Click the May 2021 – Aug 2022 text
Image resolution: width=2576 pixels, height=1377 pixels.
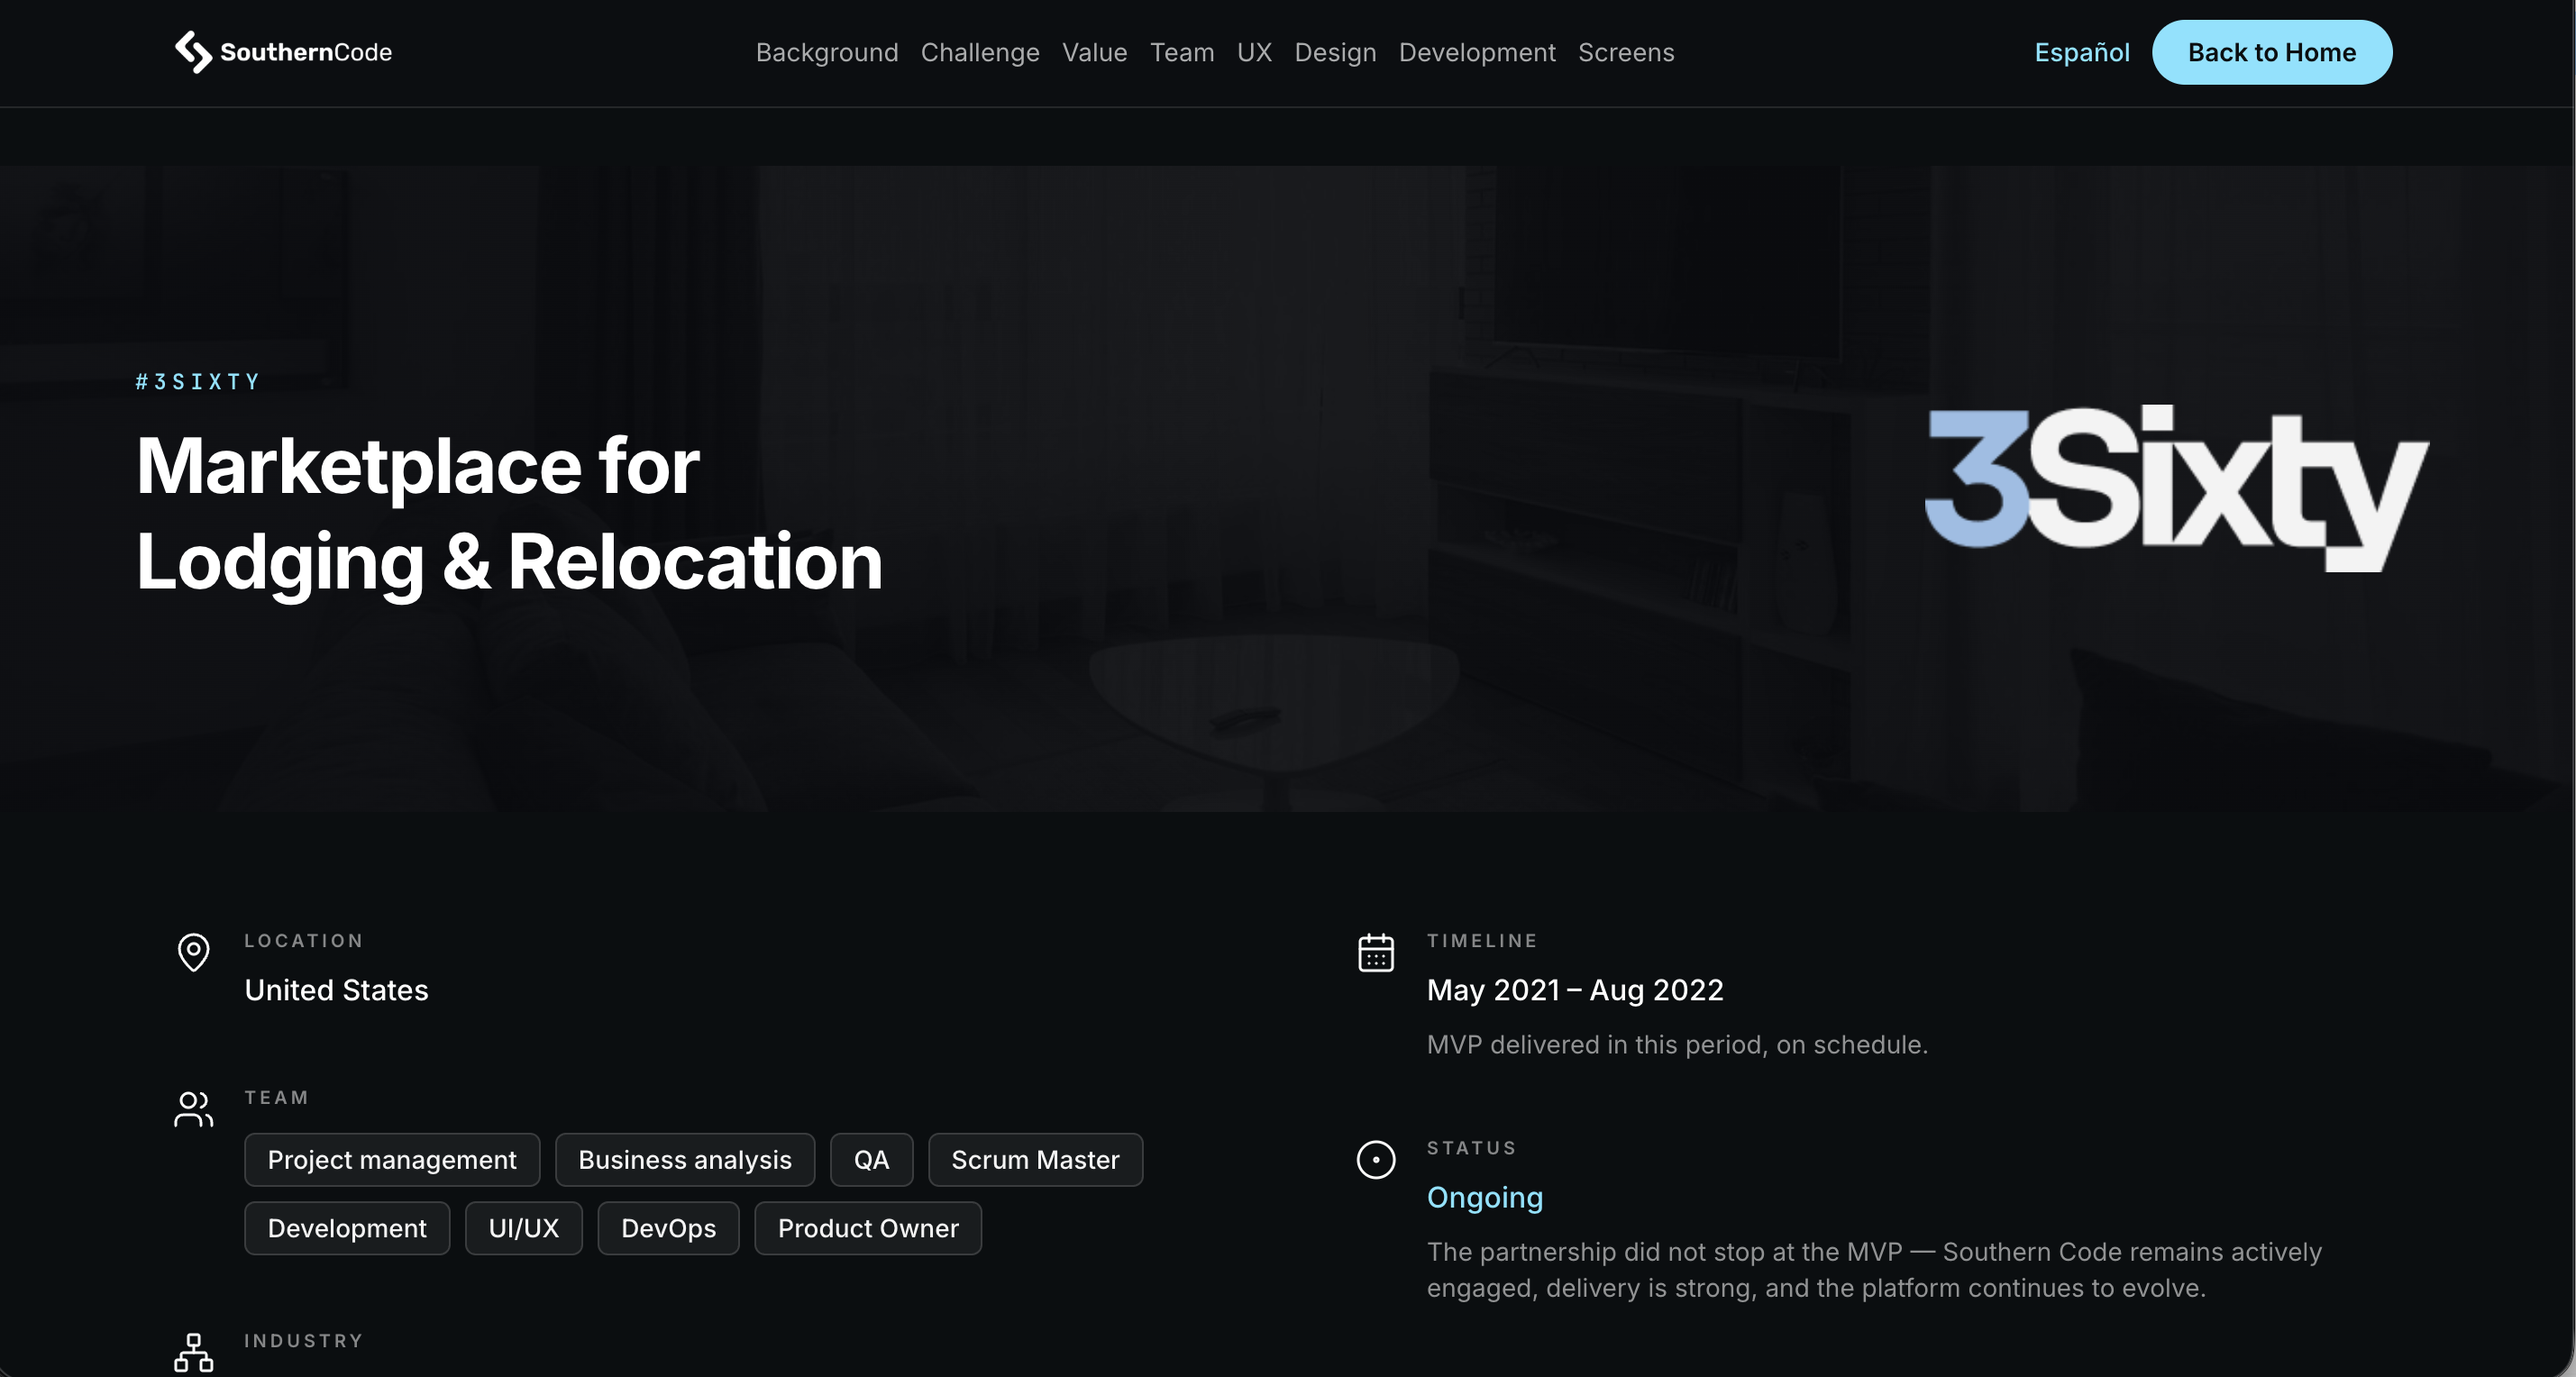pyautogui.click(x=1575, y=990)
